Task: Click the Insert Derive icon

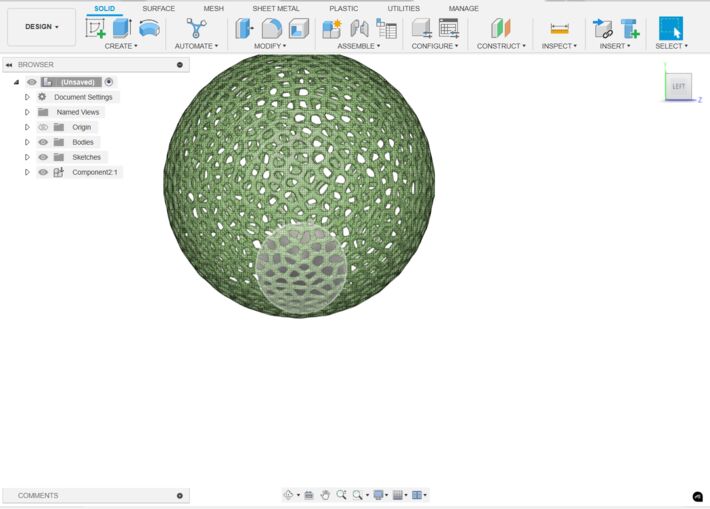Action: [603, 29]
